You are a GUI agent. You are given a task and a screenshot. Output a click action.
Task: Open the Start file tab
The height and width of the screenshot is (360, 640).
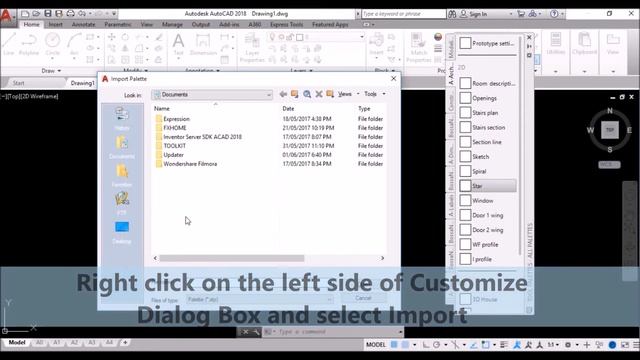[18, 83]
